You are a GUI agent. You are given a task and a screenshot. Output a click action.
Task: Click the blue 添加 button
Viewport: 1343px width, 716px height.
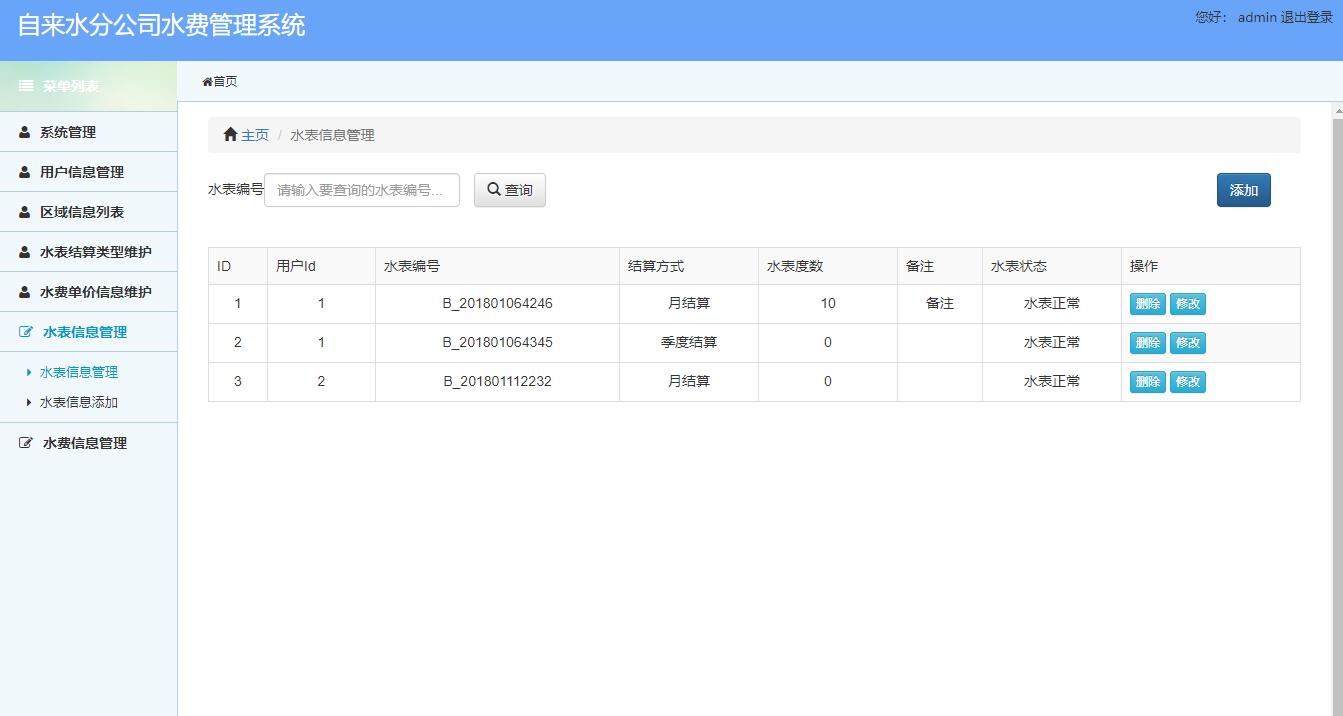pos(1243,189)
